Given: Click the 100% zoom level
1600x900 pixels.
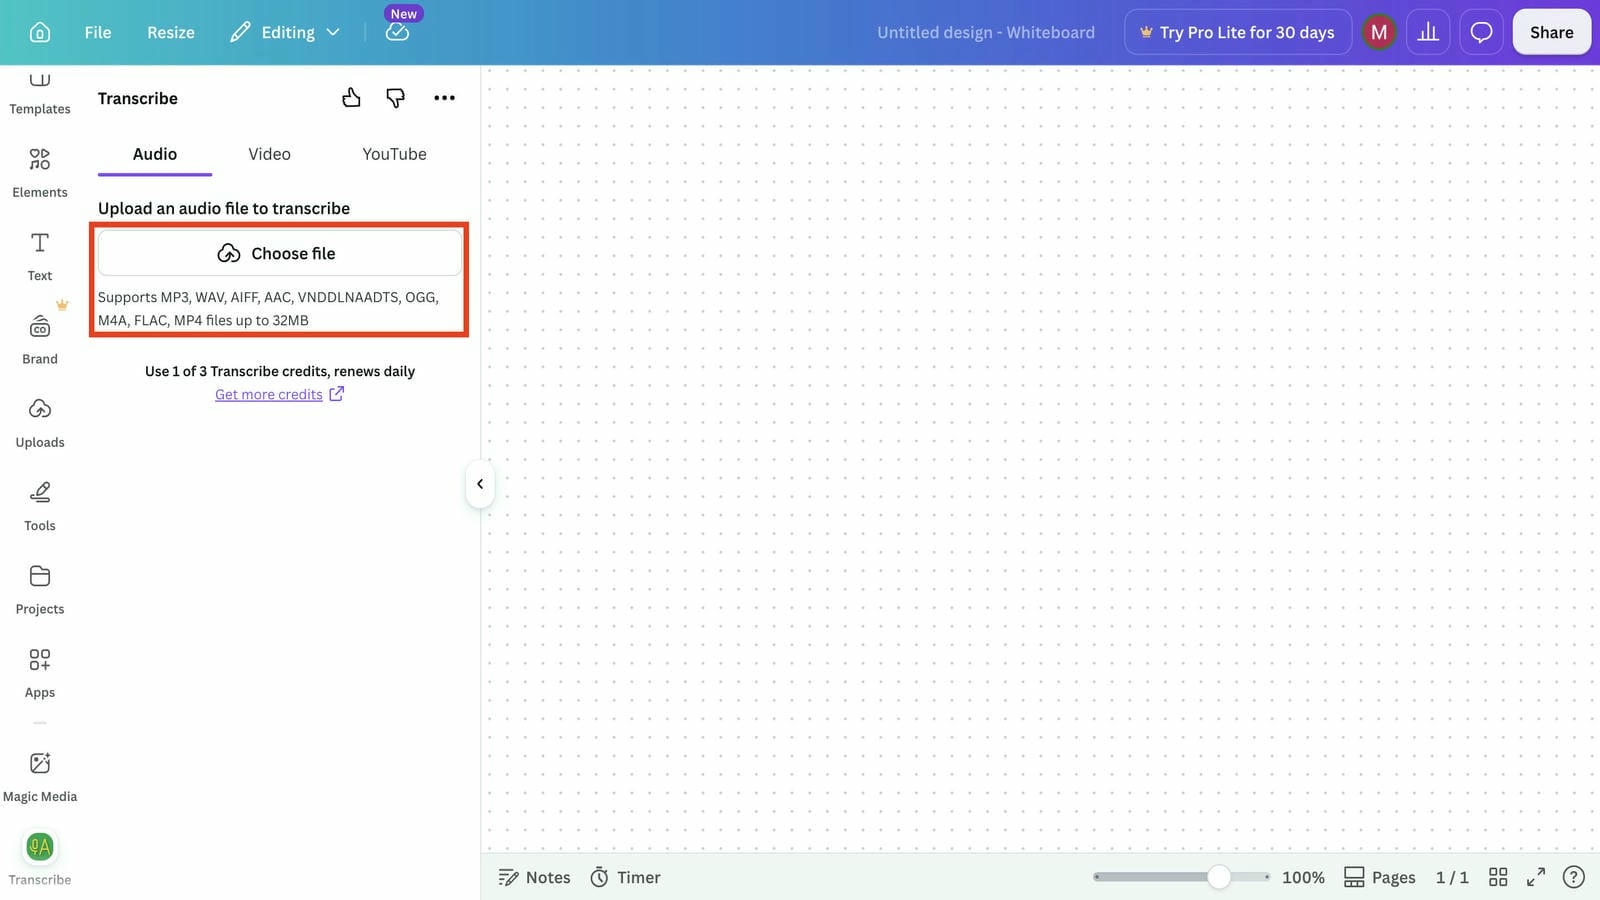Looking at the screenshot, I should coord(1303,877).
